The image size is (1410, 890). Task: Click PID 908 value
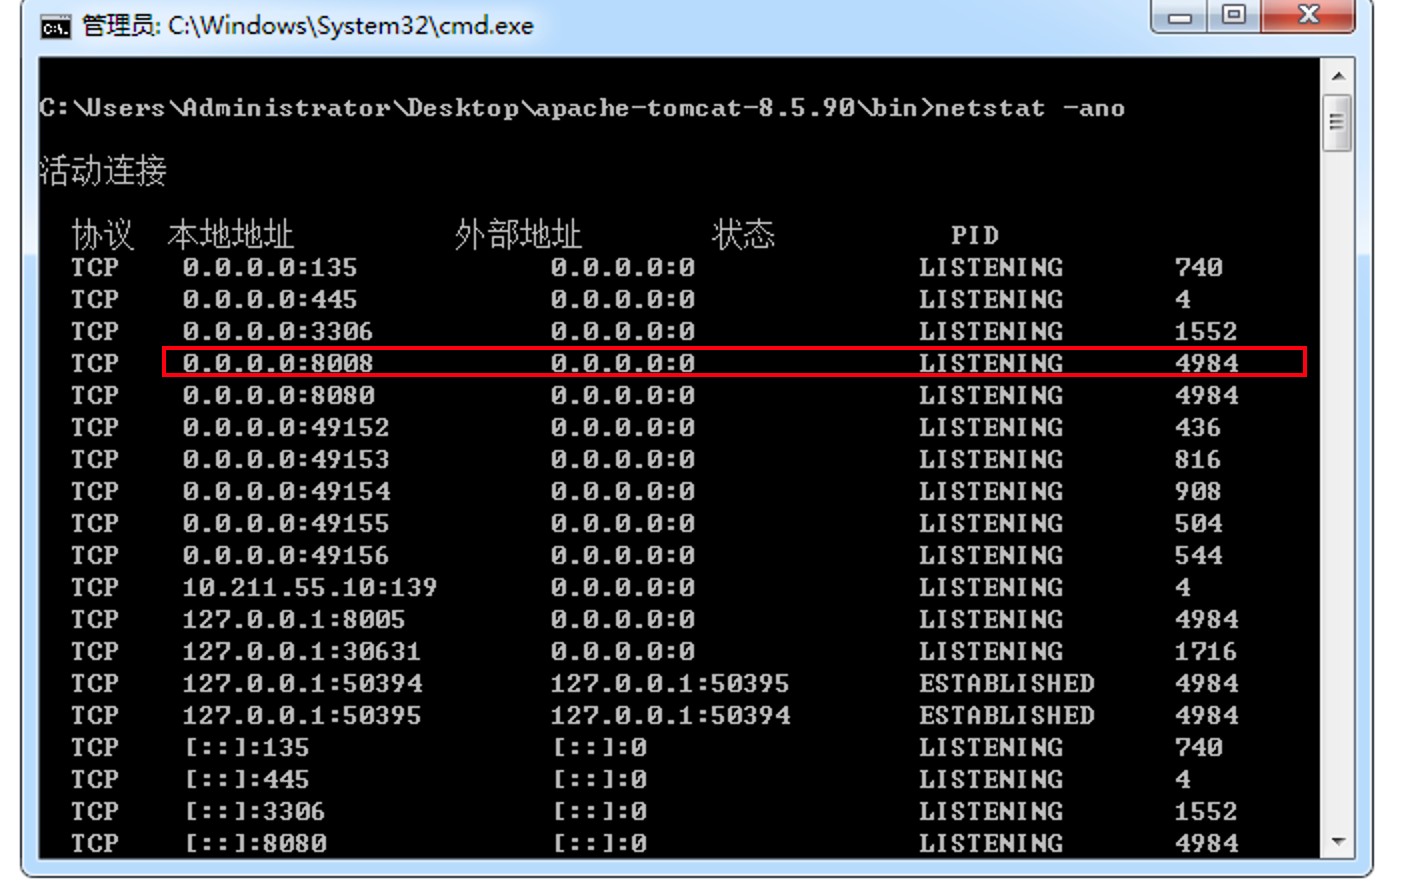[x=1198, y=492]
